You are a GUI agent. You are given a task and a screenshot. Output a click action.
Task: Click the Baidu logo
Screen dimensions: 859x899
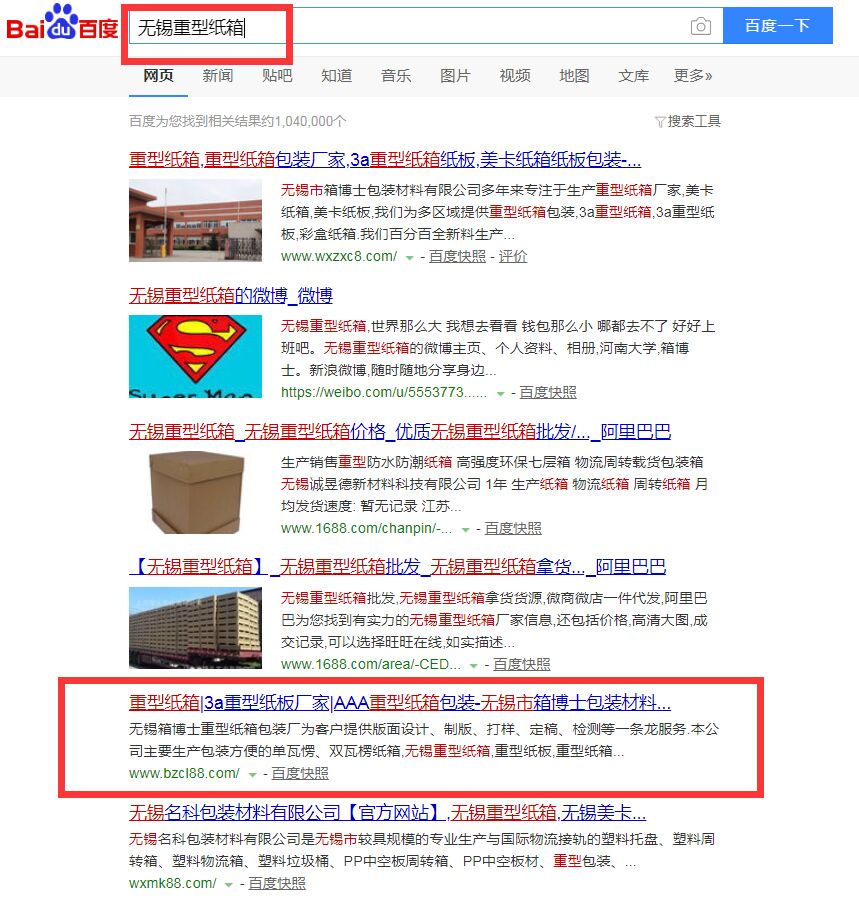62,23
